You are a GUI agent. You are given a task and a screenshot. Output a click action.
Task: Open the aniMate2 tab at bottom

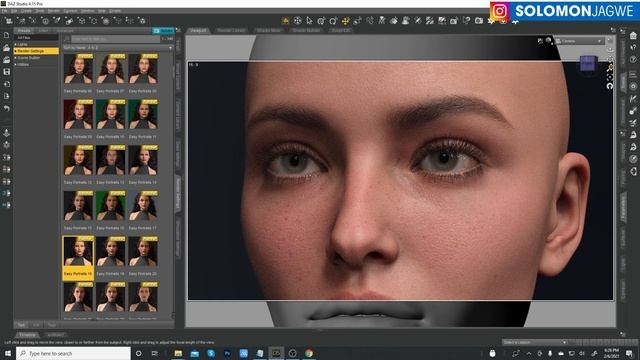pos(56,335)
